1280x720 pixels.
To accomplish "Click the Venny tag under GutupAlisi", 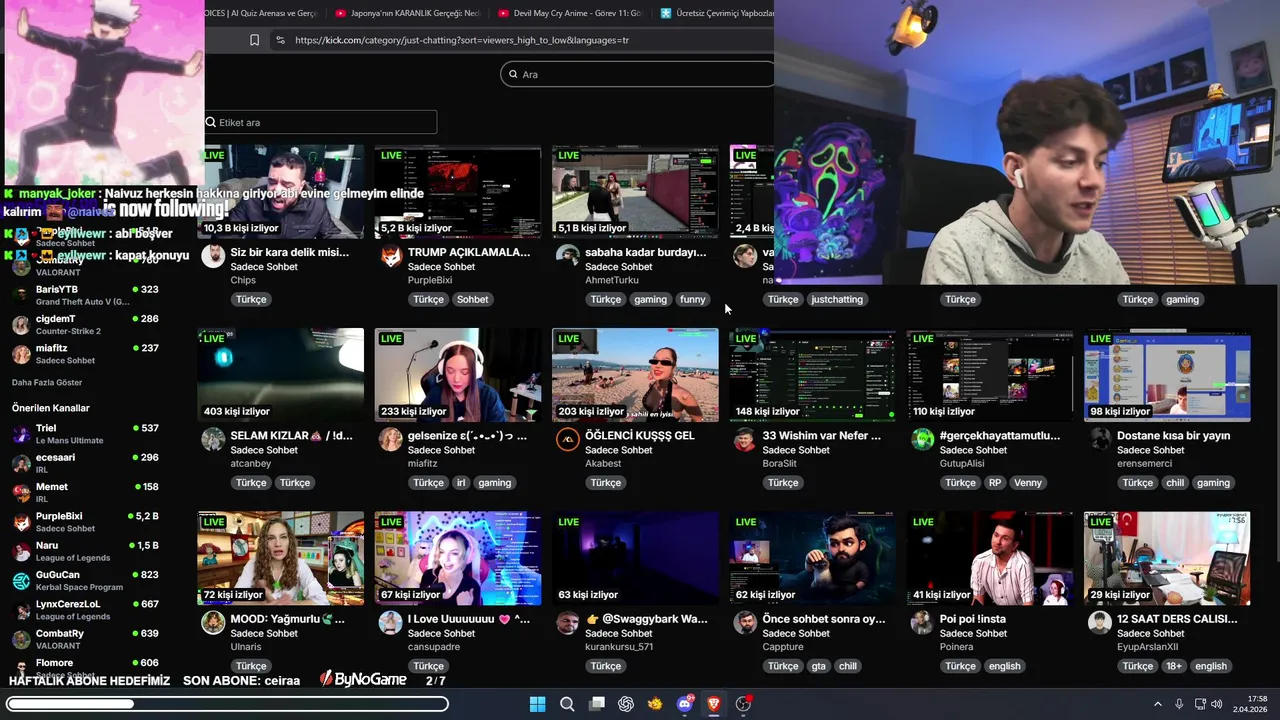I will [x=1027, y=482].
